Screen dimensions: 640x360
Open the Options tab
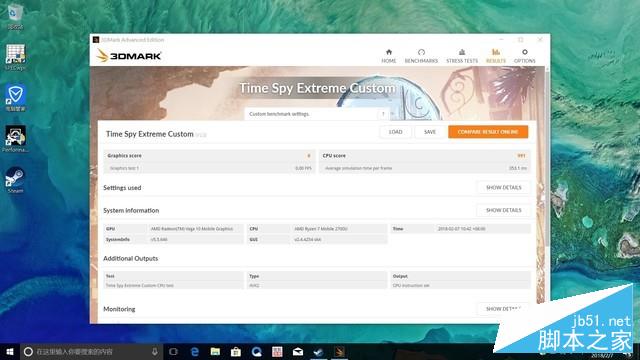click(524, 56)
